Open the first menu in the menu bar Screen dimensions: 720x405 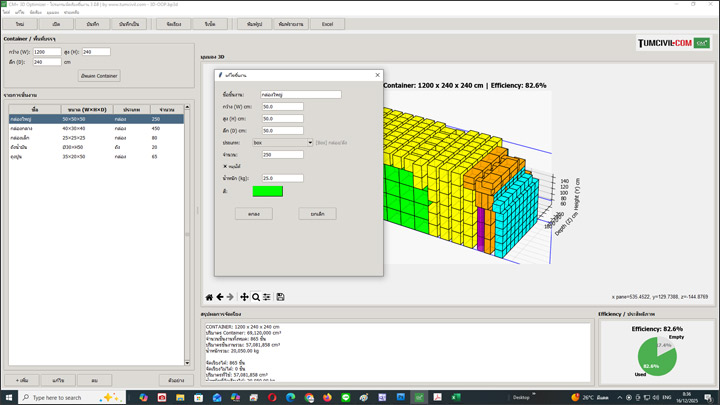pyautogui.click(x=6, y=12)
